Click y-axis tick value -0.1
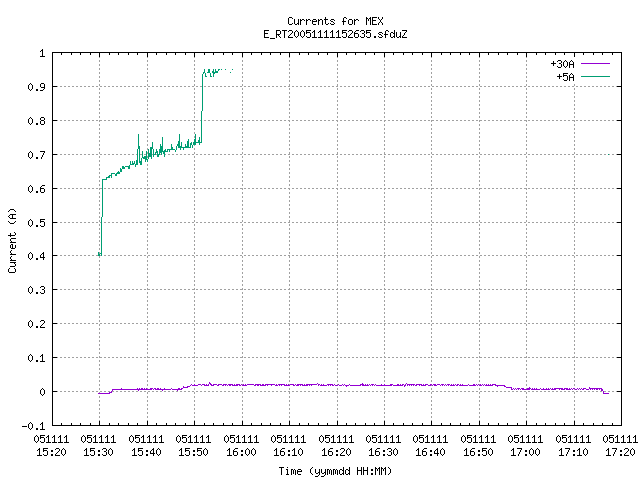This screenshot has height=480, width=640. click(x=33, y=426)
